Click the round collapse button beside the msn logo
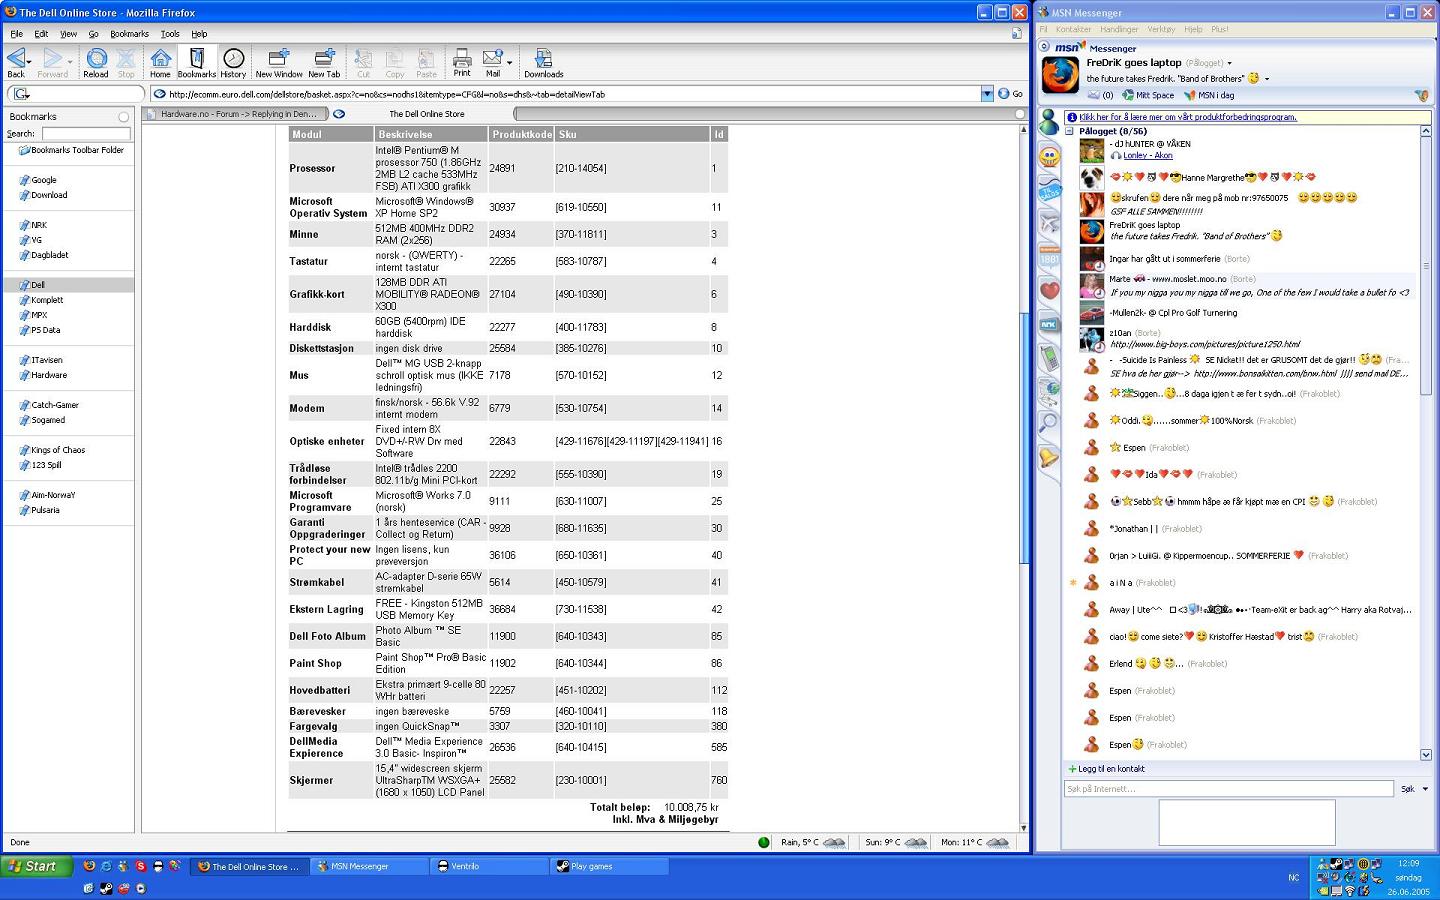The height and width of the screenshot is (900, 1440). (1044, 47)
